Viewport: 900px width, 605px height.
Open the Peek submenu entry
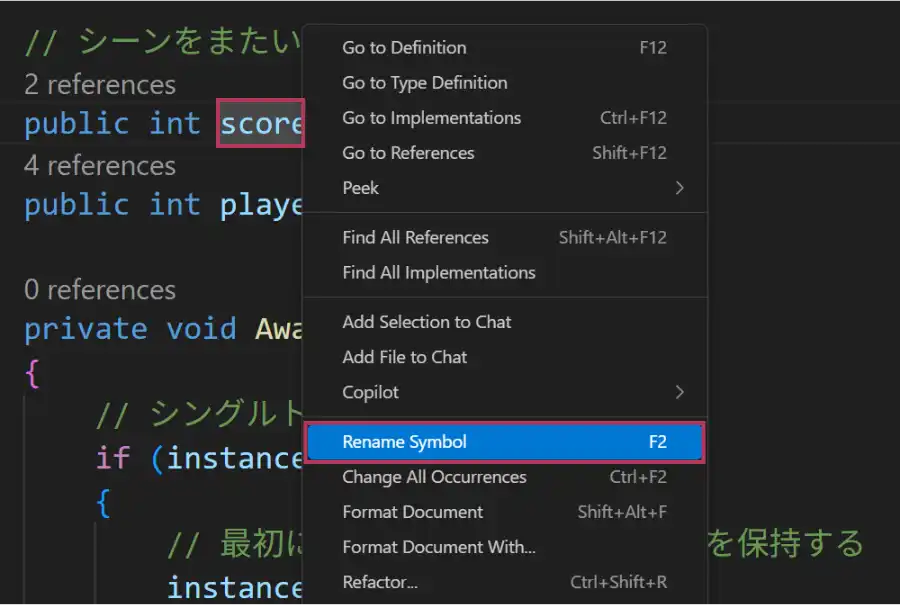click(x=361, y=188)
